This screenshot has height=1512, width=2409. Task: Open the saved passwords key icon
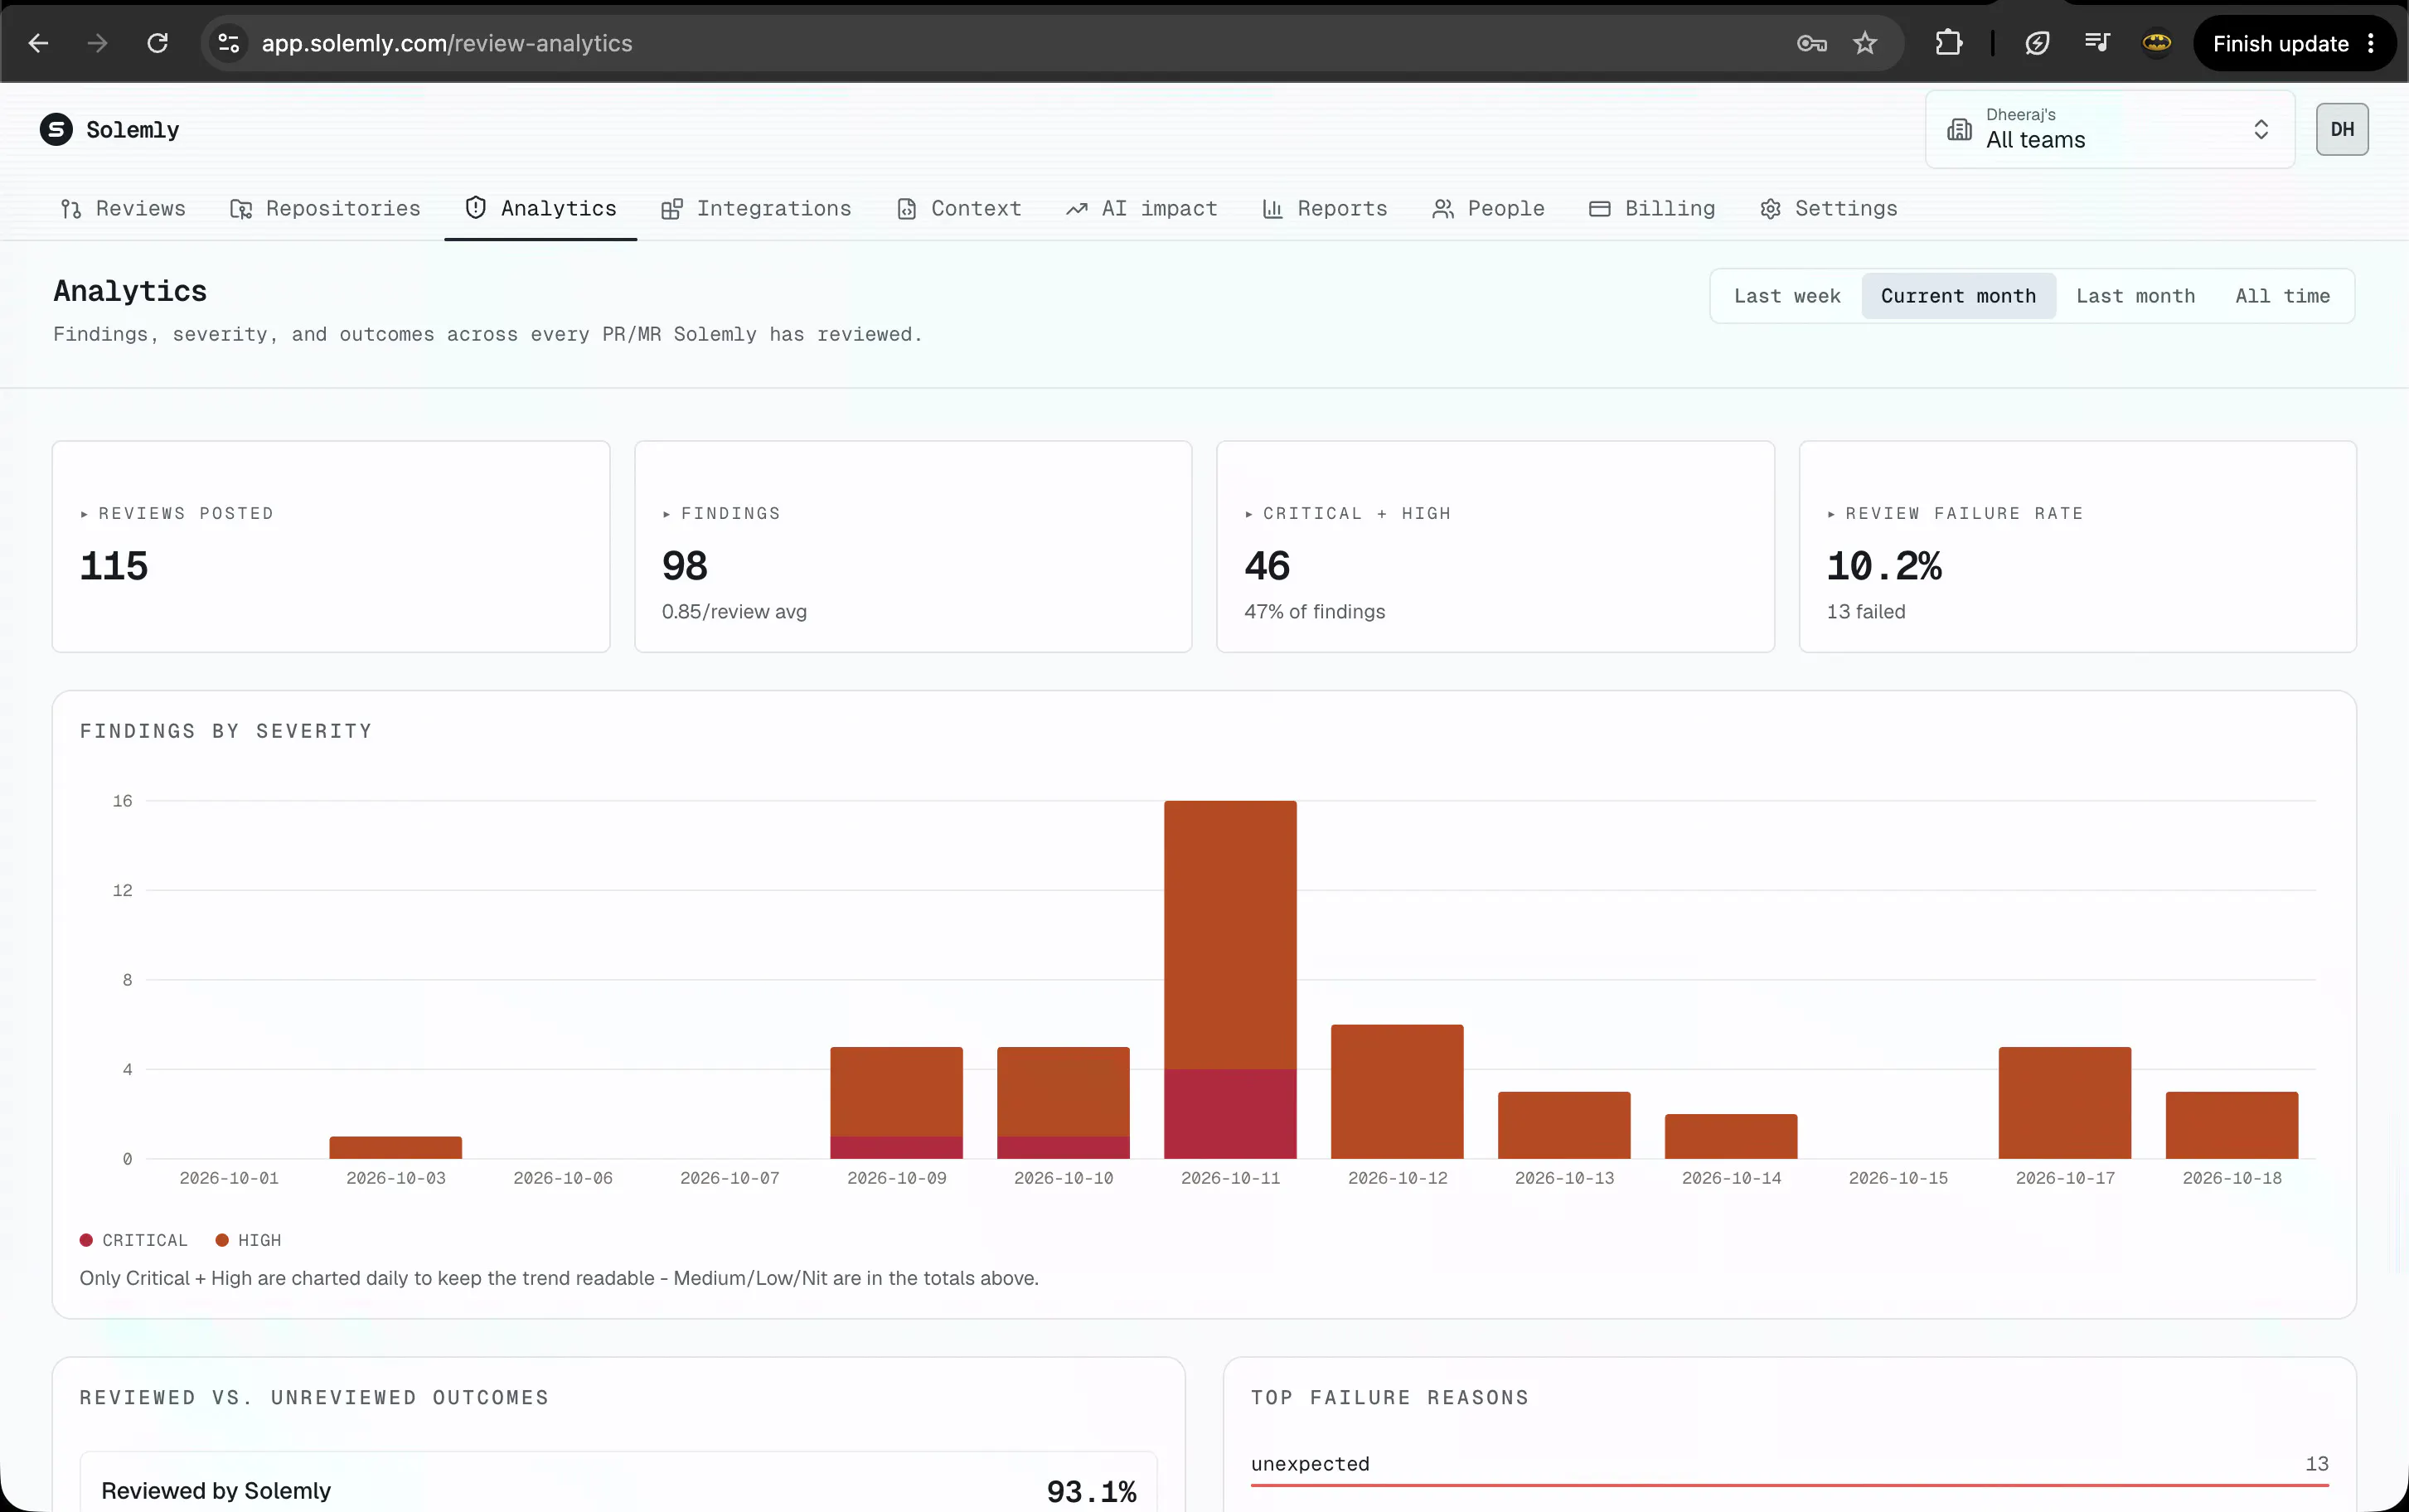(x=1811, y=43)
